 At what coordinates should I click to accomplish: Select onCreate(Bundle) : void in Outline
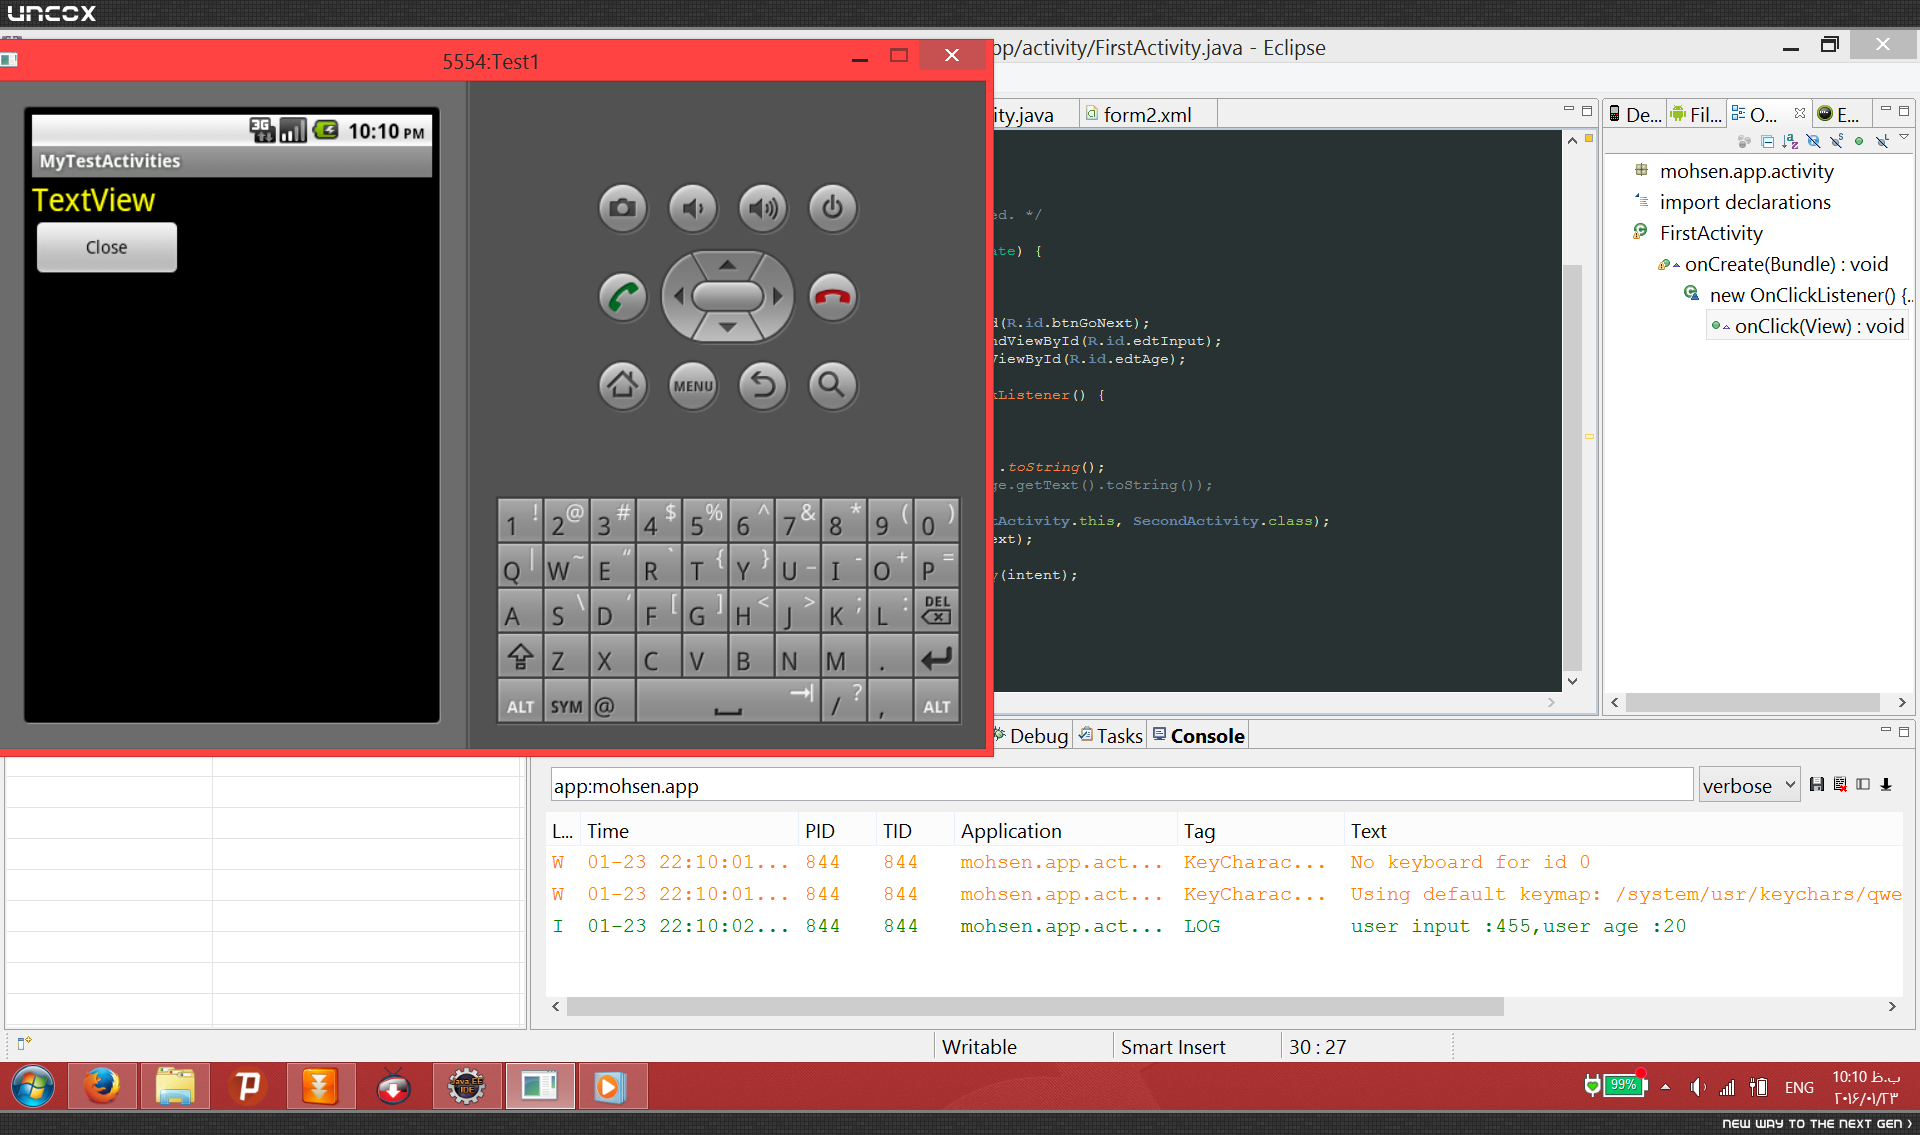click(1786, 264)
